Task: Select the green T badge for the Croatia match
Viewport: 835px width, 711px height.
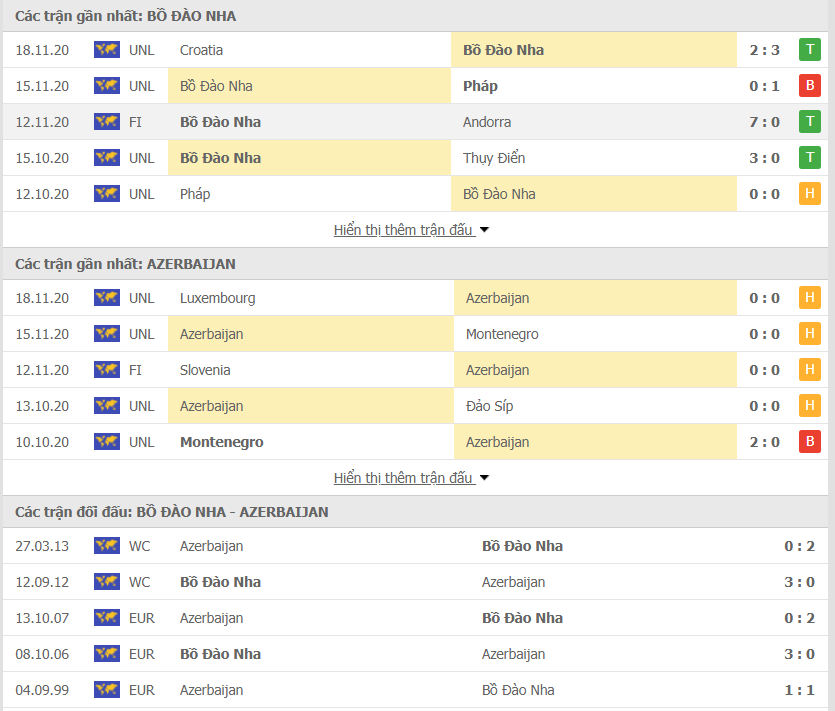Action: (x=810, y=49)
